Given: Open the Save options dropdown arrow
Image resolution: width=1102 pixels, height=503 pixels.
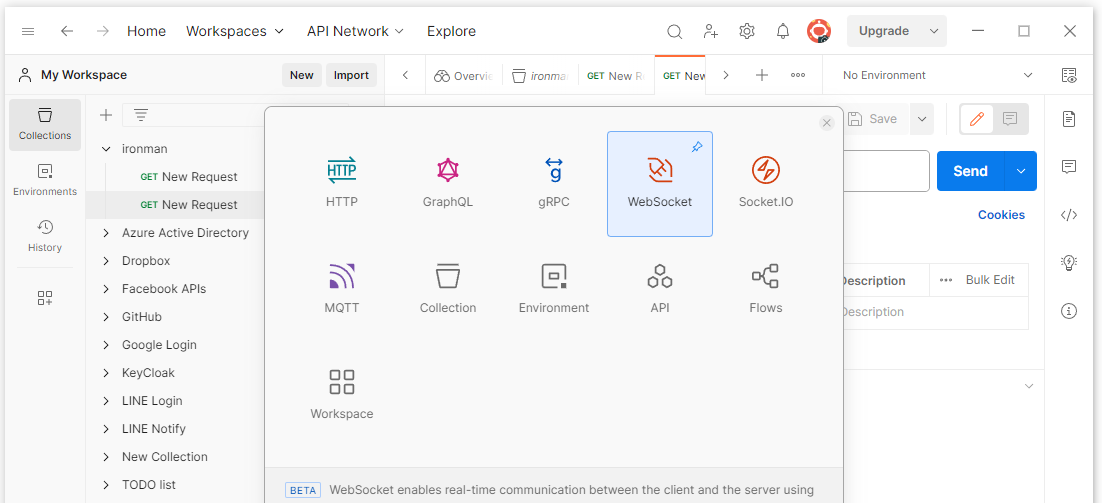Looking at the screenshot, I should coord(921,119).
